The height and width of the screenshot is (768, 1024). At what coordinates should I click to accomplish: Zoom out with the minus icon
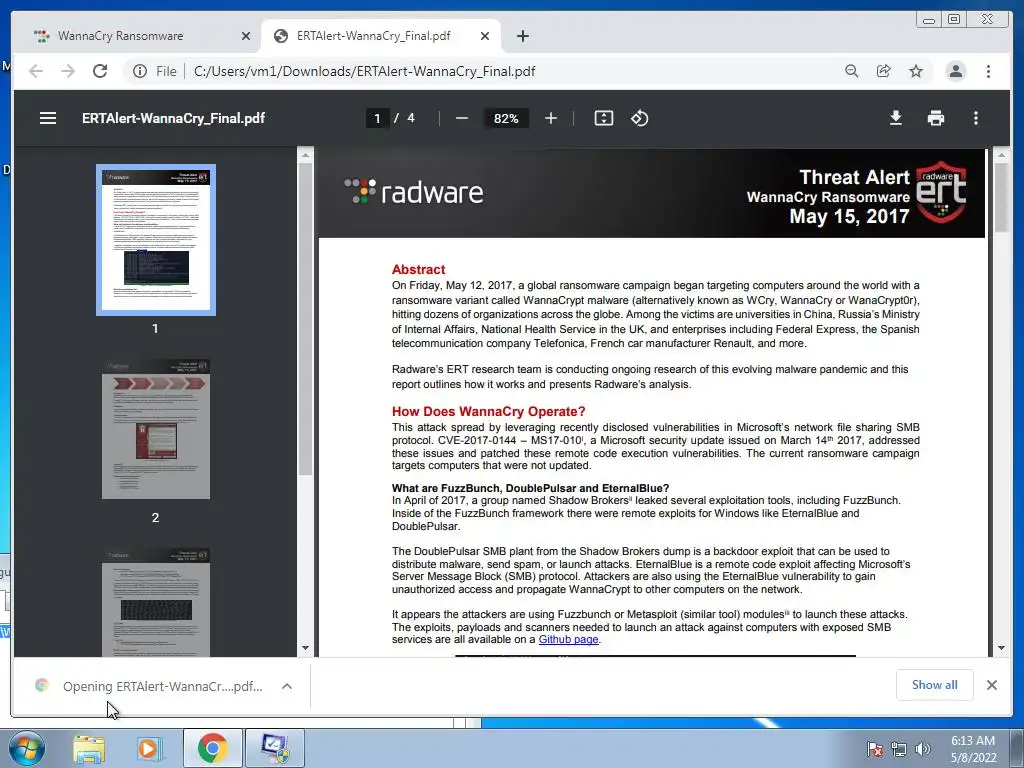coord(462,118)
